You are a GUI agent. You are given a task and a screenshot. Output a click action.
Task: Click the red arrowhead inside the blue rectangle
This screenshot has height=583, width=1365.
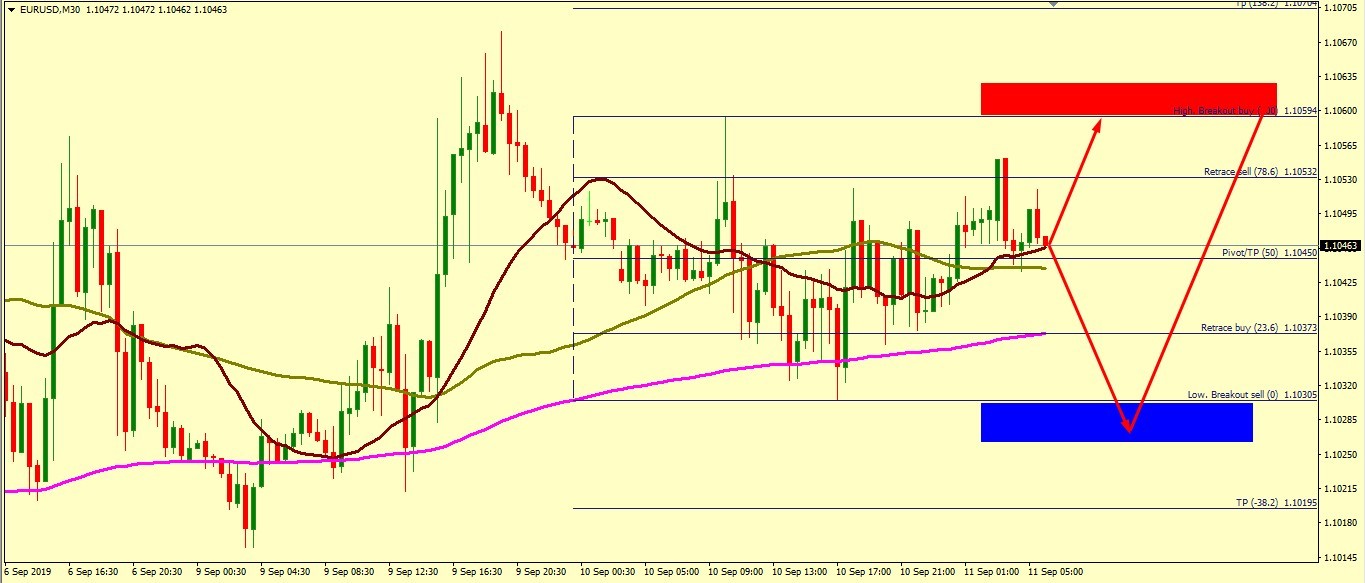(x=1129, y=427)
